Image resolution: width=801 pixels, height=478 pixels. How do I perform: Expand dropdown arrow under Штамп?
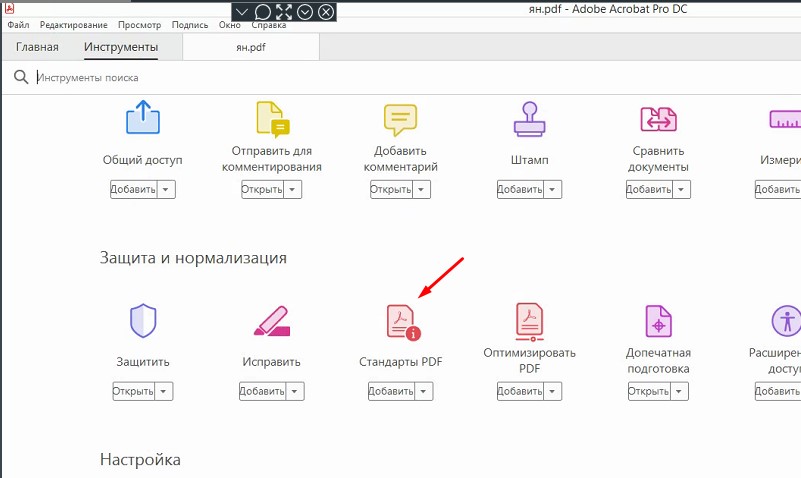tap(553, 189)
